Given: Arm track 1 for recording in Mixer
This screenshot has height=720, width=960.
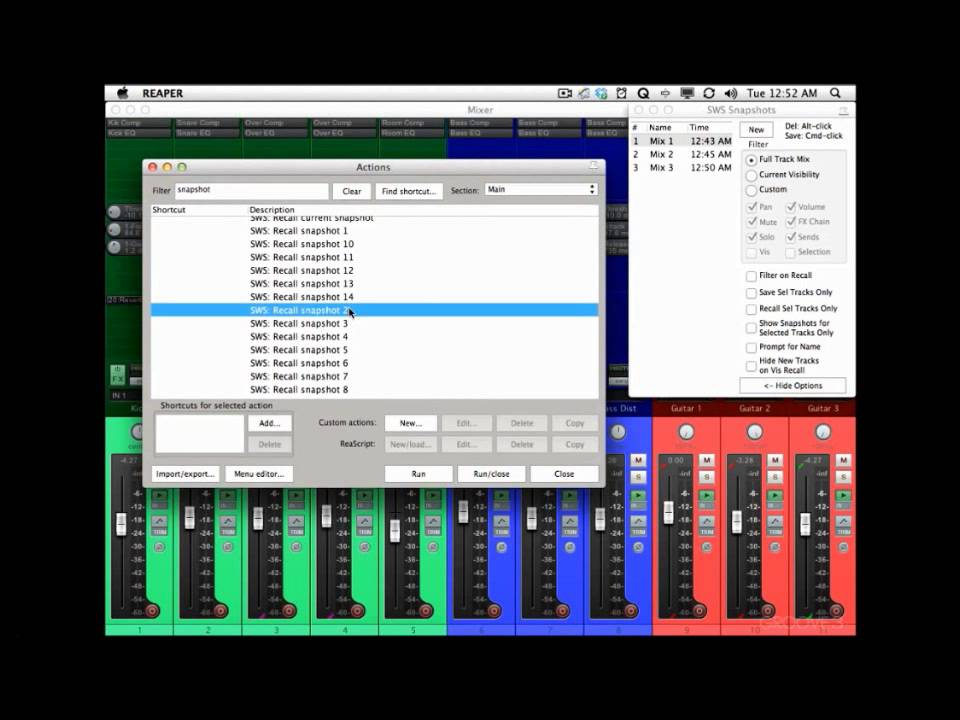Looking at the screenshot, I should coord(152,610).
